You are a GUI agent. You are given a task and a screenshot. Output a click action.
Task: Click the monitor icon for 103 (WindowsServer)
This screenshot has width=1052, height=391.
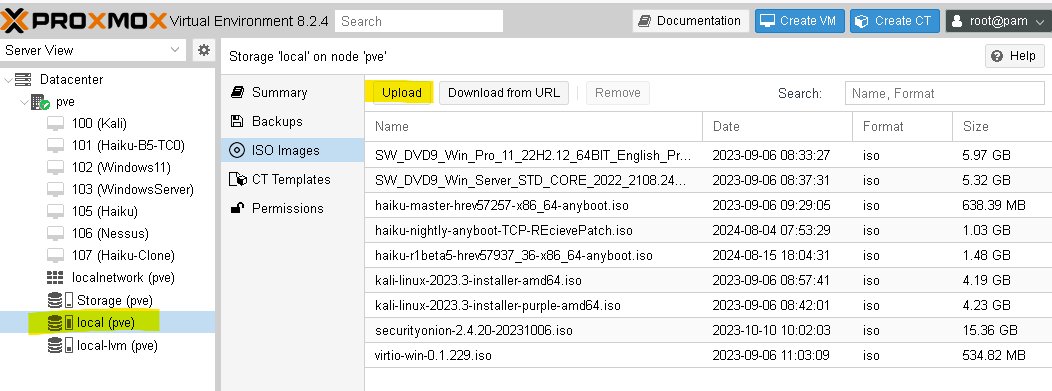coord(56,190)
